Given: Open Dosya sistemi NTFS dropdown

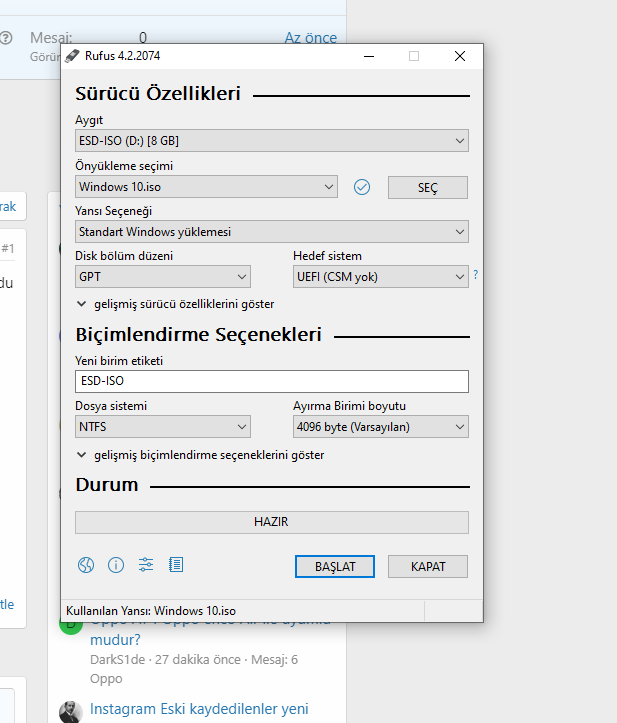Looking at the screenshot, I should pos(163,427).
